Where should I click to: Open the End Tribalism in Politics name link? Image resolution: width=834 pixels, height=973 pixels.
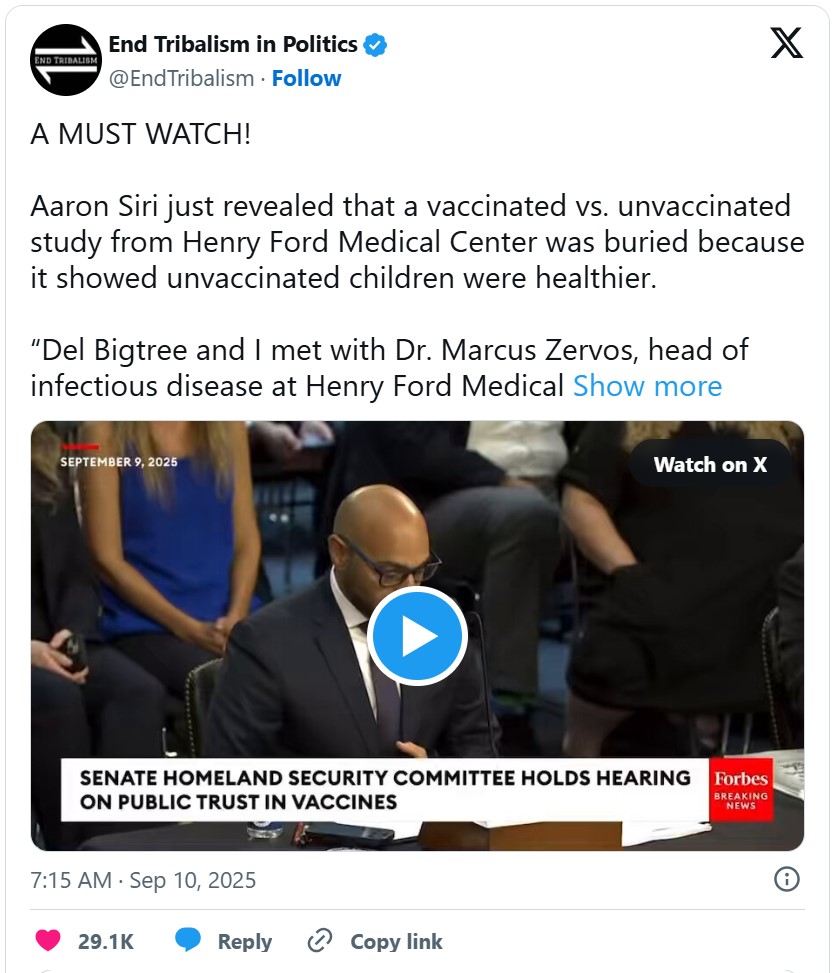tap(232, 45)
